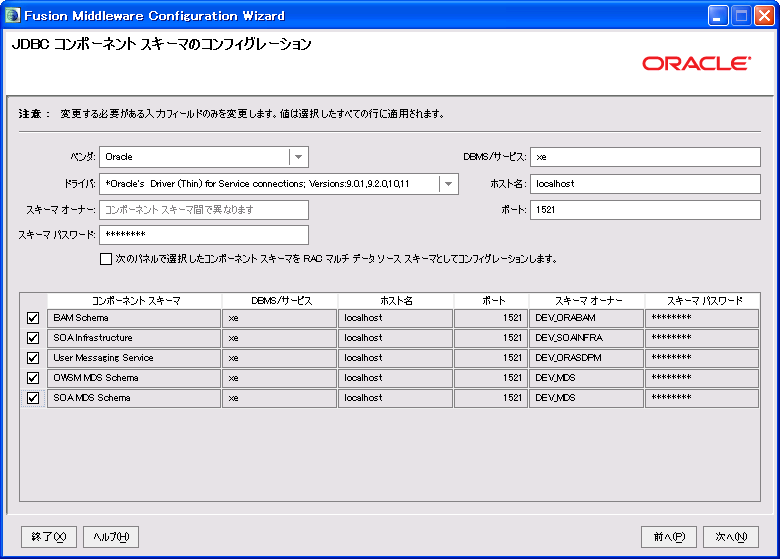Select the SOA MDS Schema cell
The image size is (780, 559).
[x=134, y=398]
